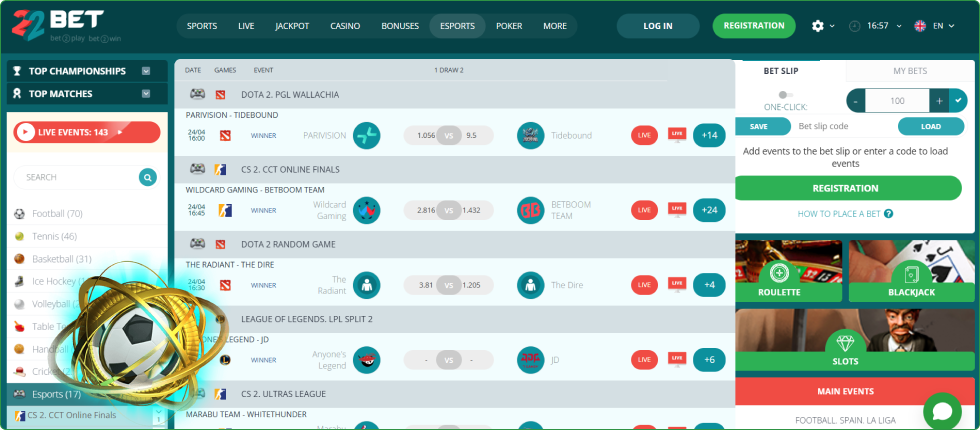
Task: Click the clock time icon
Action: [x=854, y=26]
